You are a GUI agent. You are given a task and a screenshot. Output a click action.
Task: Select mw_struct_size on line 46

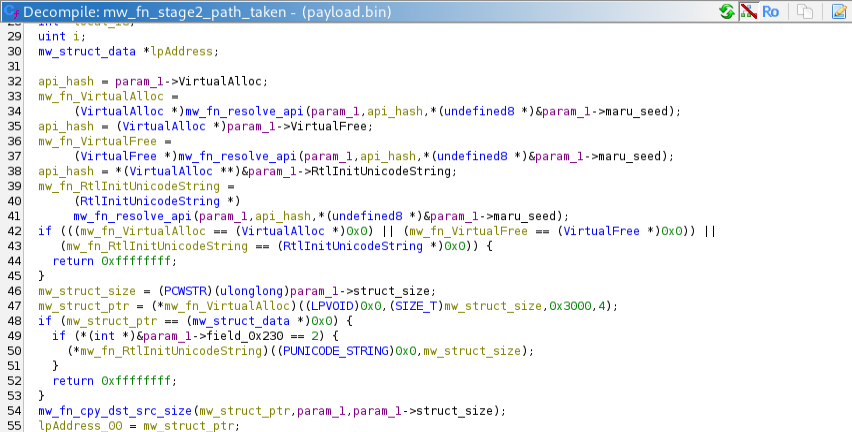[x=86, y=291]
